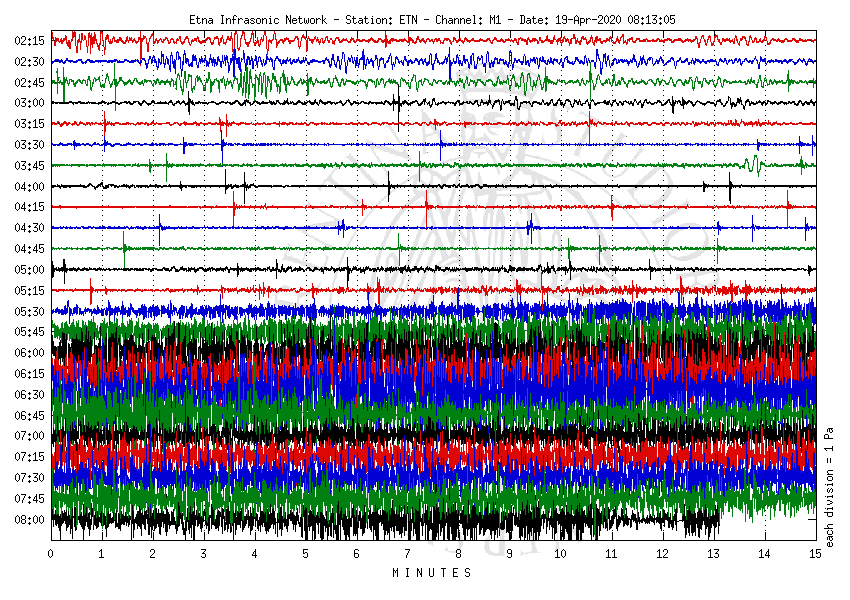Image resolution: width=850 pixels, height=600 pixels.
Task: Click the x-axis tick label 5
Action: pyautogui.click(x=306, y=553)
